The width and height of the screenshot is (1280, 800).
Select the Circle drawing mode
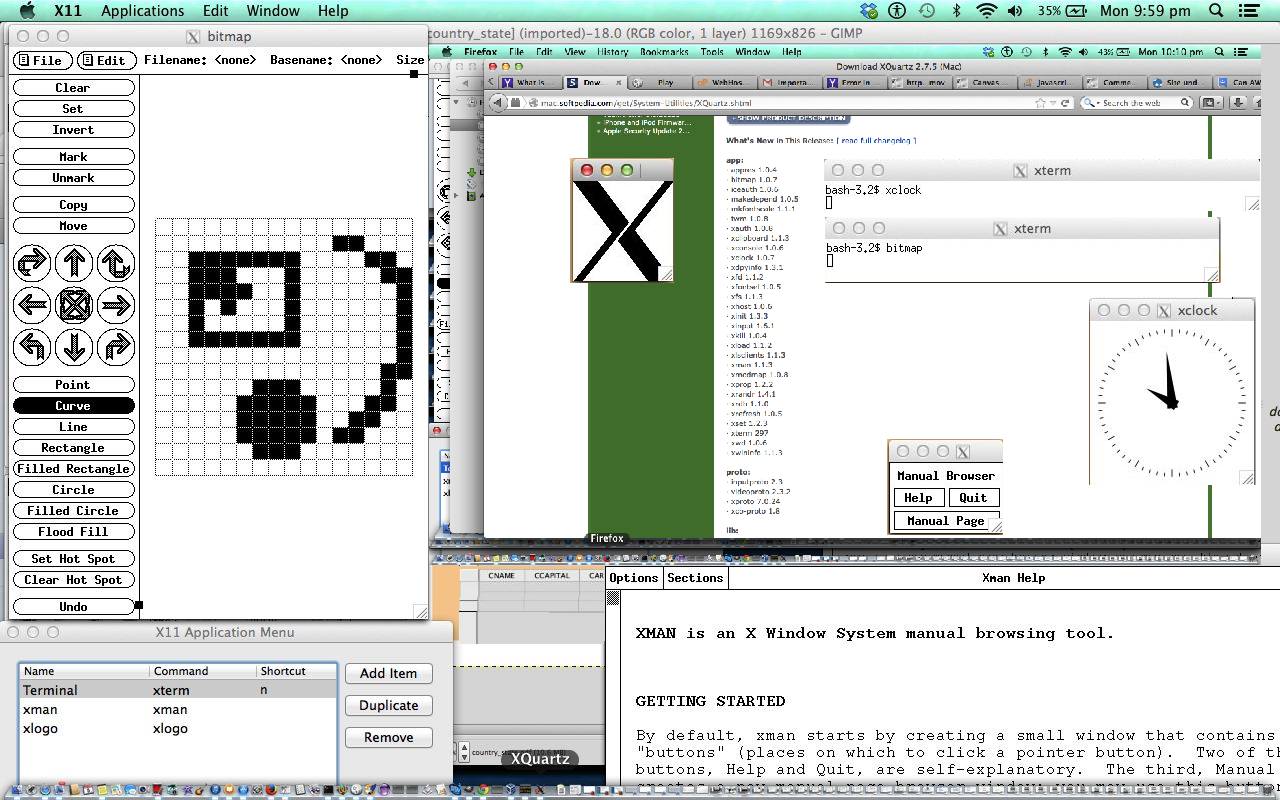73,490
